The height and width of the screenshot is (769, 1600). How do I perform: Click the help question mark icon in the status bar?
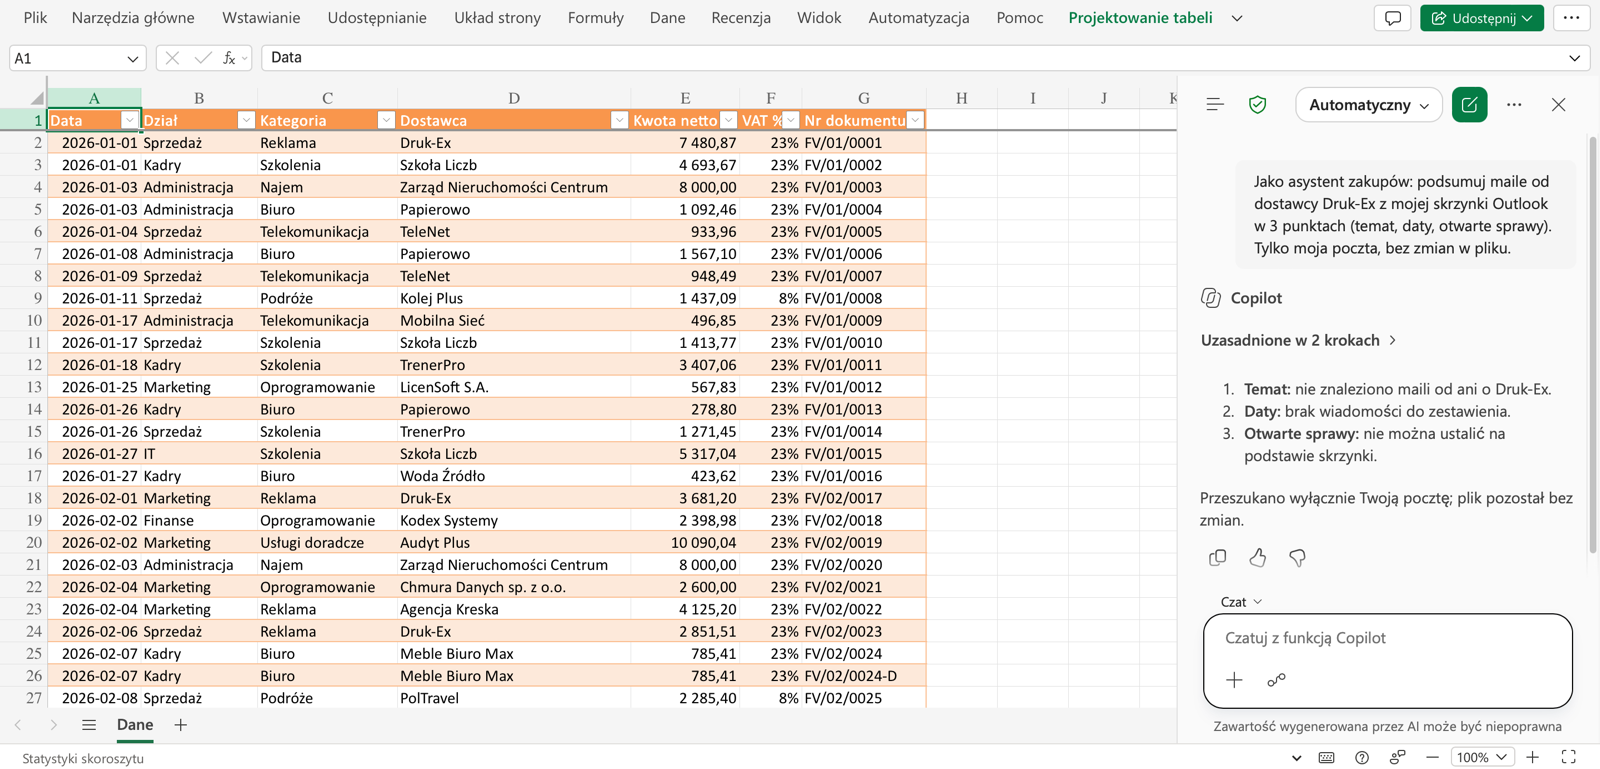1362,758
